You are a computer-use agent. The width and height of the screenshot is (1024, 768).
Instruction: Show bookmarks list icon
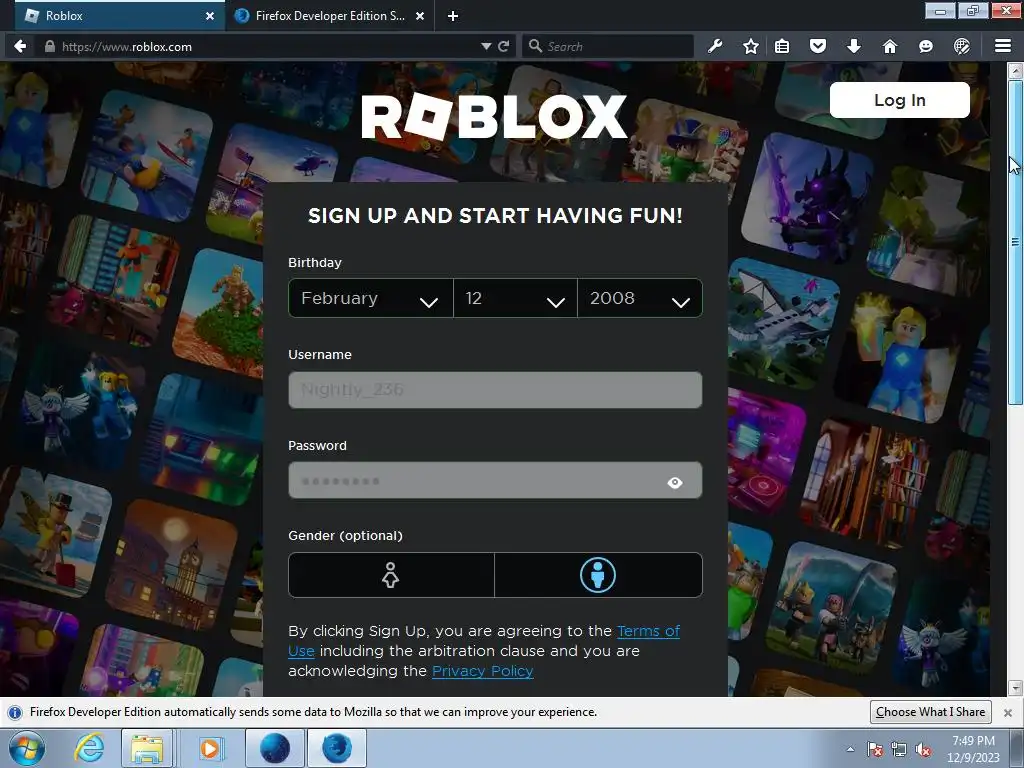(782, 46)
